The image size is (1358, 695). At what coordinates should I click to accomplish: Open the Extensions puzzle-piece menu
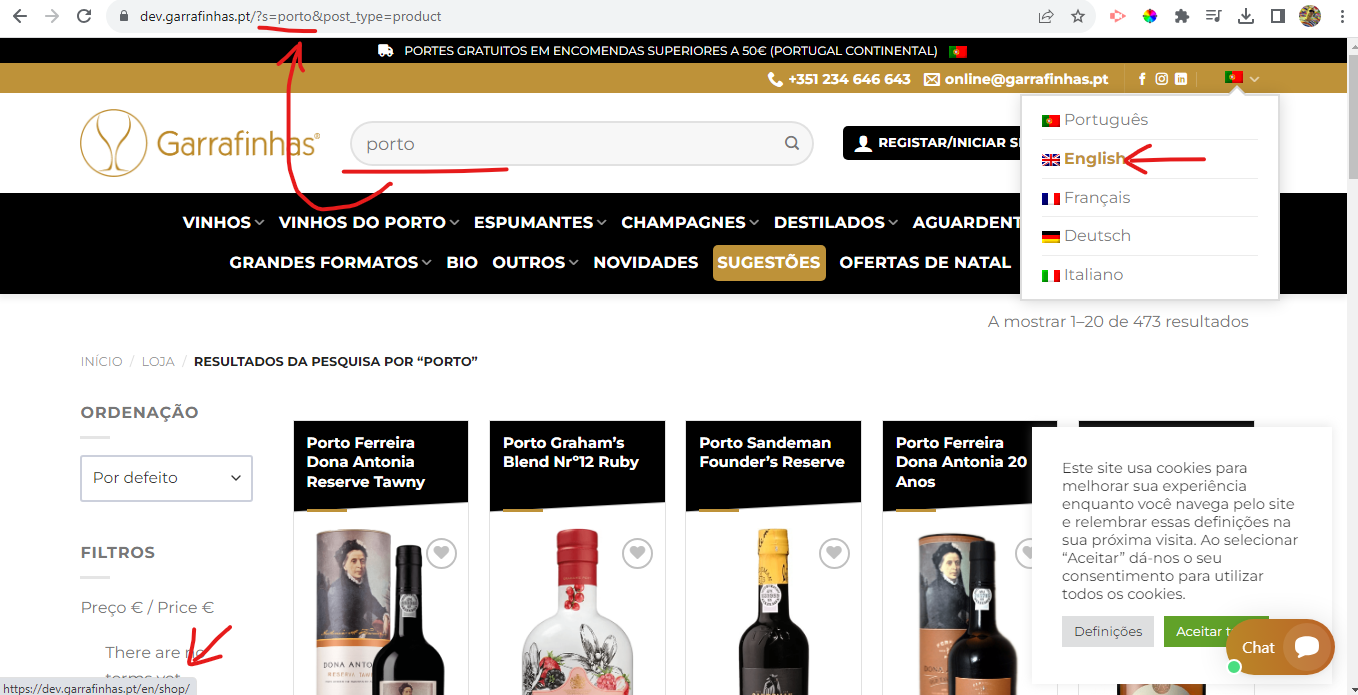[x=1182, y=16]
